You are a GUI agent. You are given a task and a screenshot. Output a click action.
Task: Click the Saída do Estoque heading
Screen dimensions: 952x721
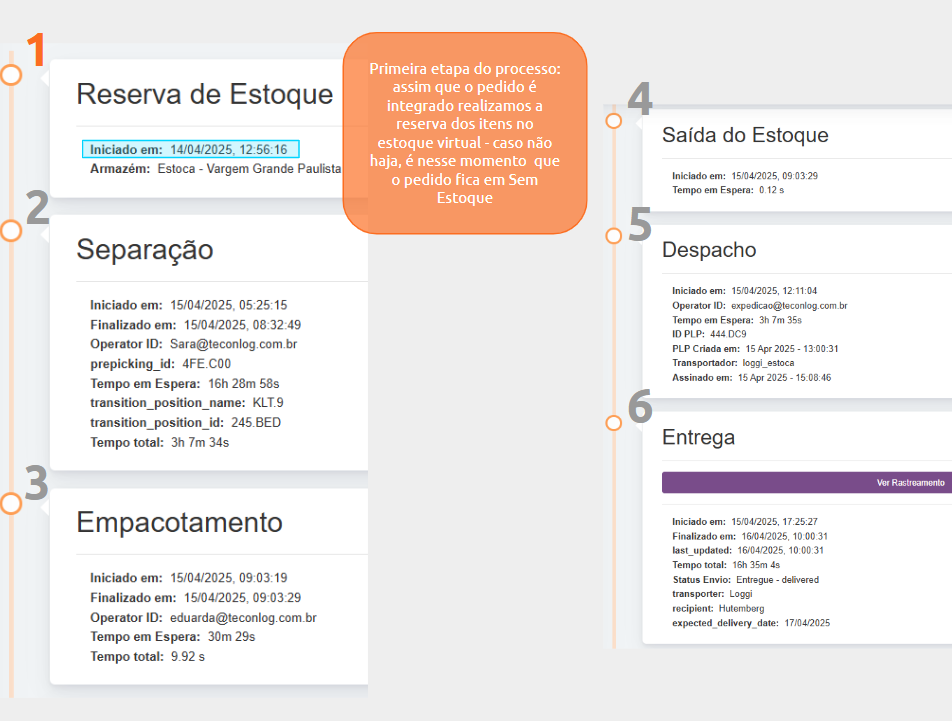coord(745,136)
